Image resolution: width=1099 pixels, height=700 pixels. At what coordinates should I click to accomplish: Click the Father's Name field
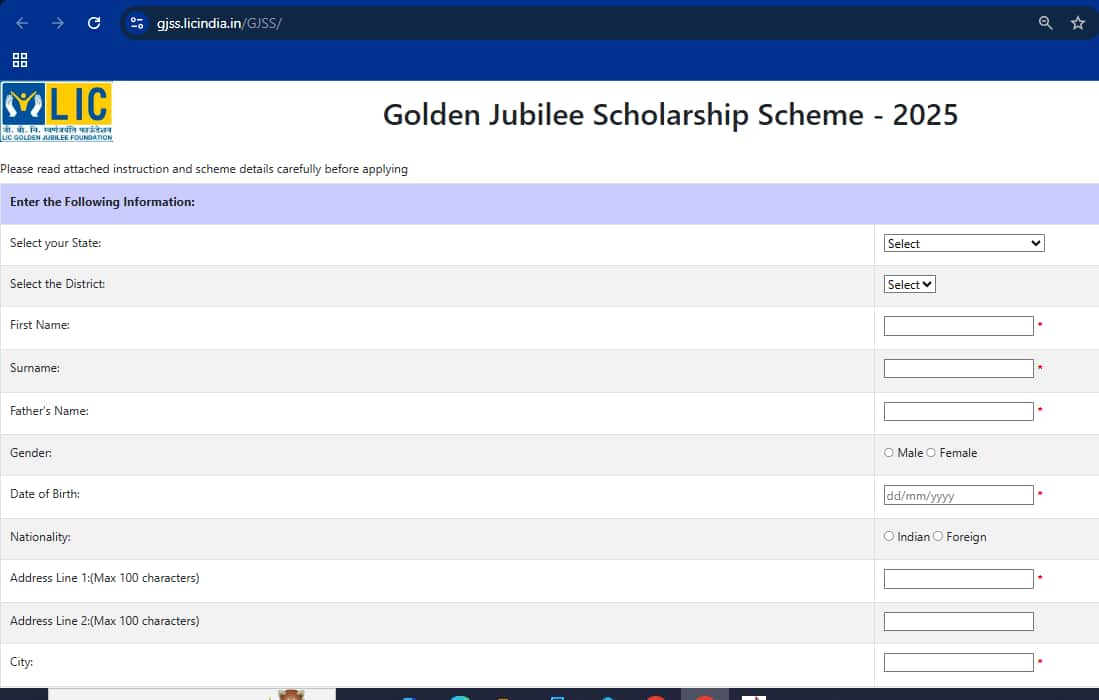[x=958, y=411]
